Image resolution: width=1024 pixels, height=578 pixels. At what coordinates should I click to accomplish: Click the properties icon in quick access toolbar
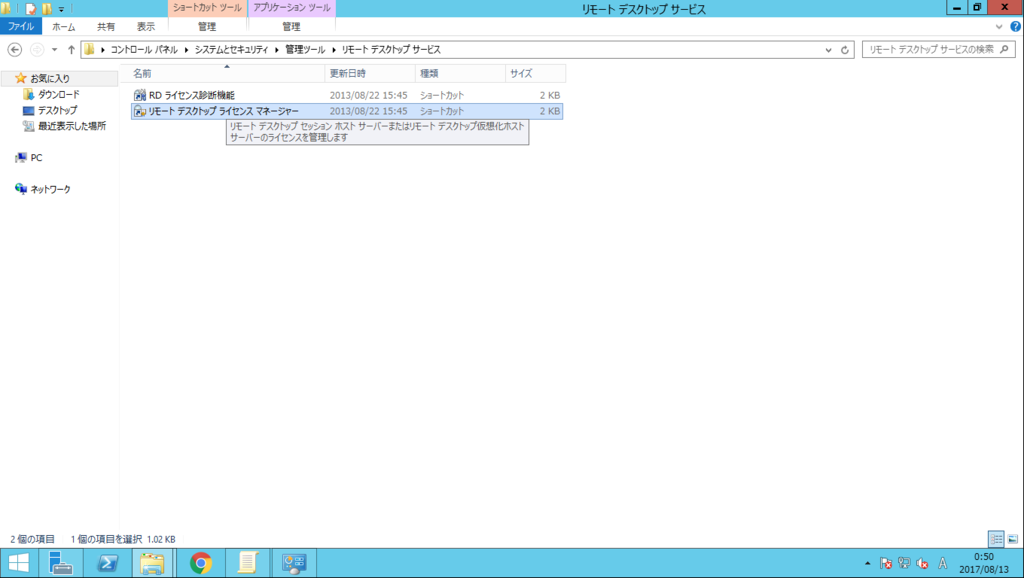31,9
